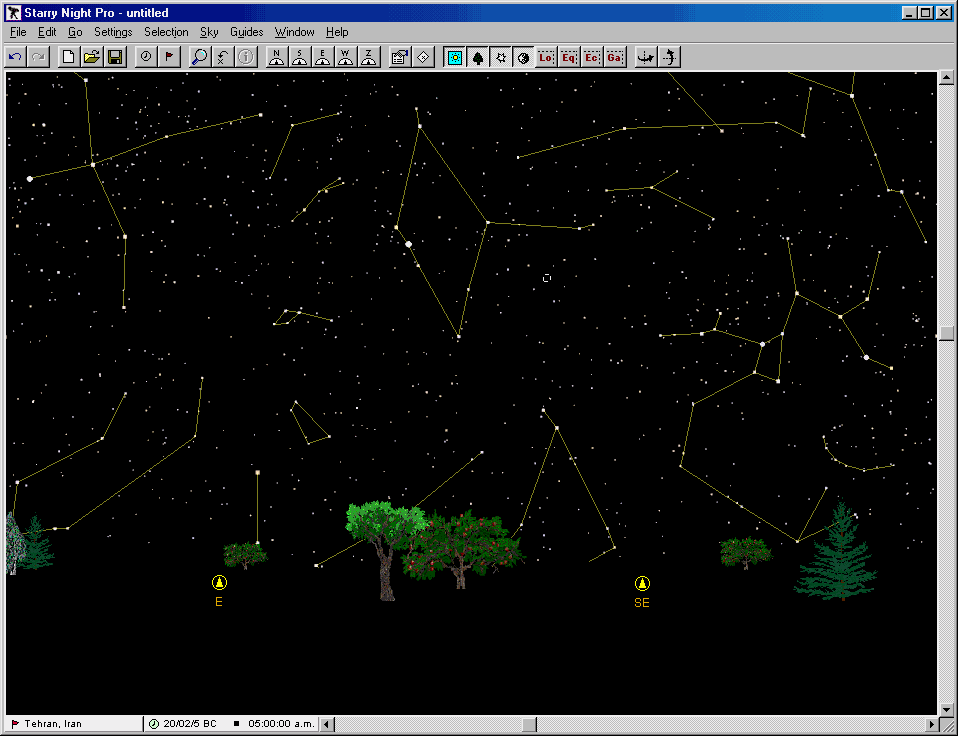
Task: Click the vertical scrollbar thumb
Action: pos(946,333)
